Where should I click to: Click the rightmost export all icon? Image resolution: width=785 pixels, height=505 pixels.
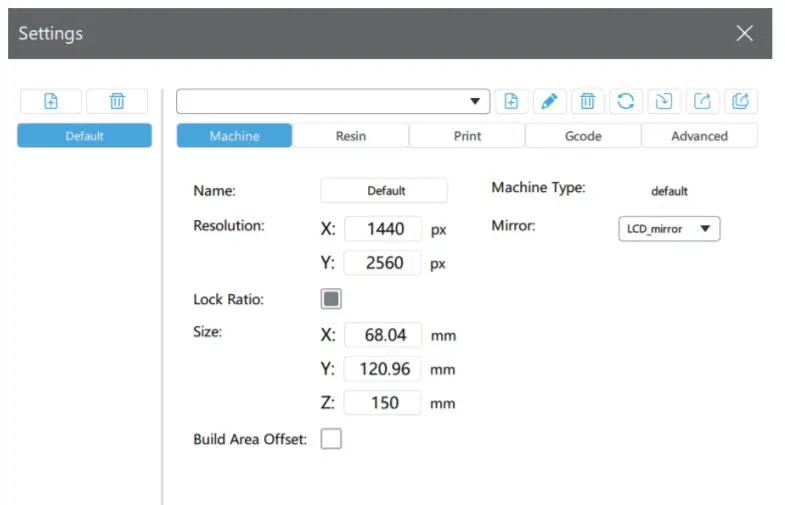741,101
